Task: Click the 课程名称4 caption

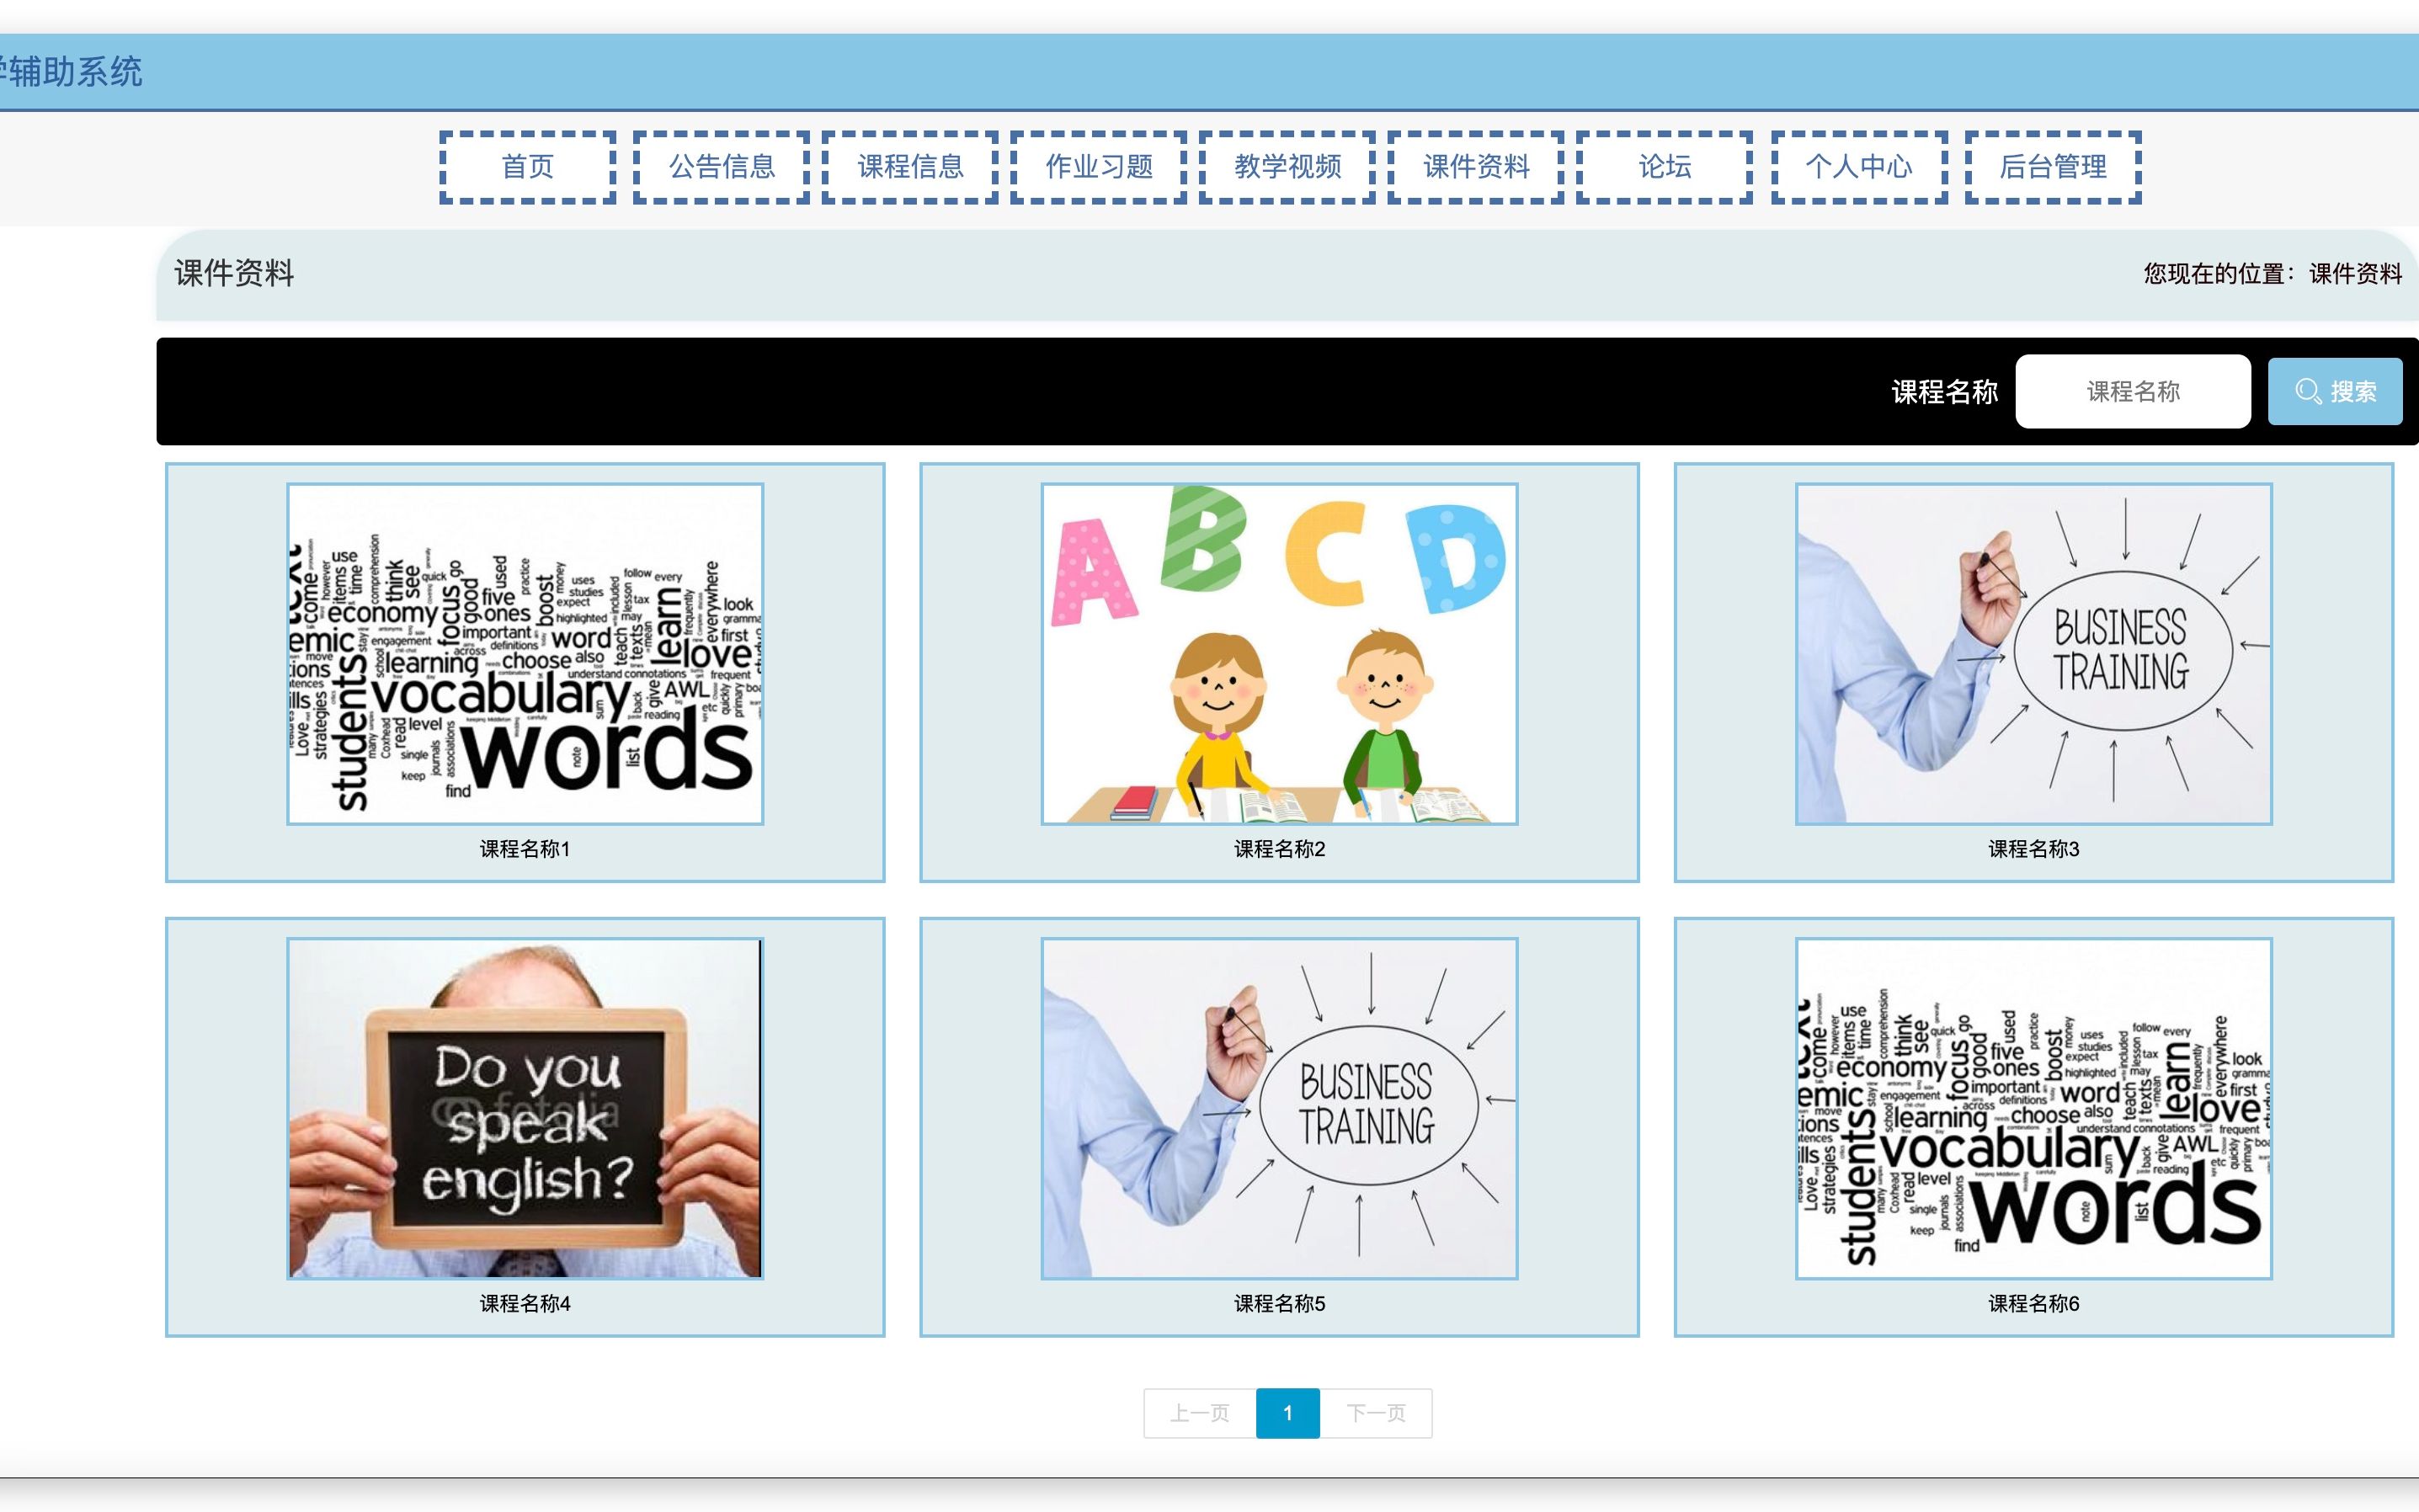Action: 525,1303
